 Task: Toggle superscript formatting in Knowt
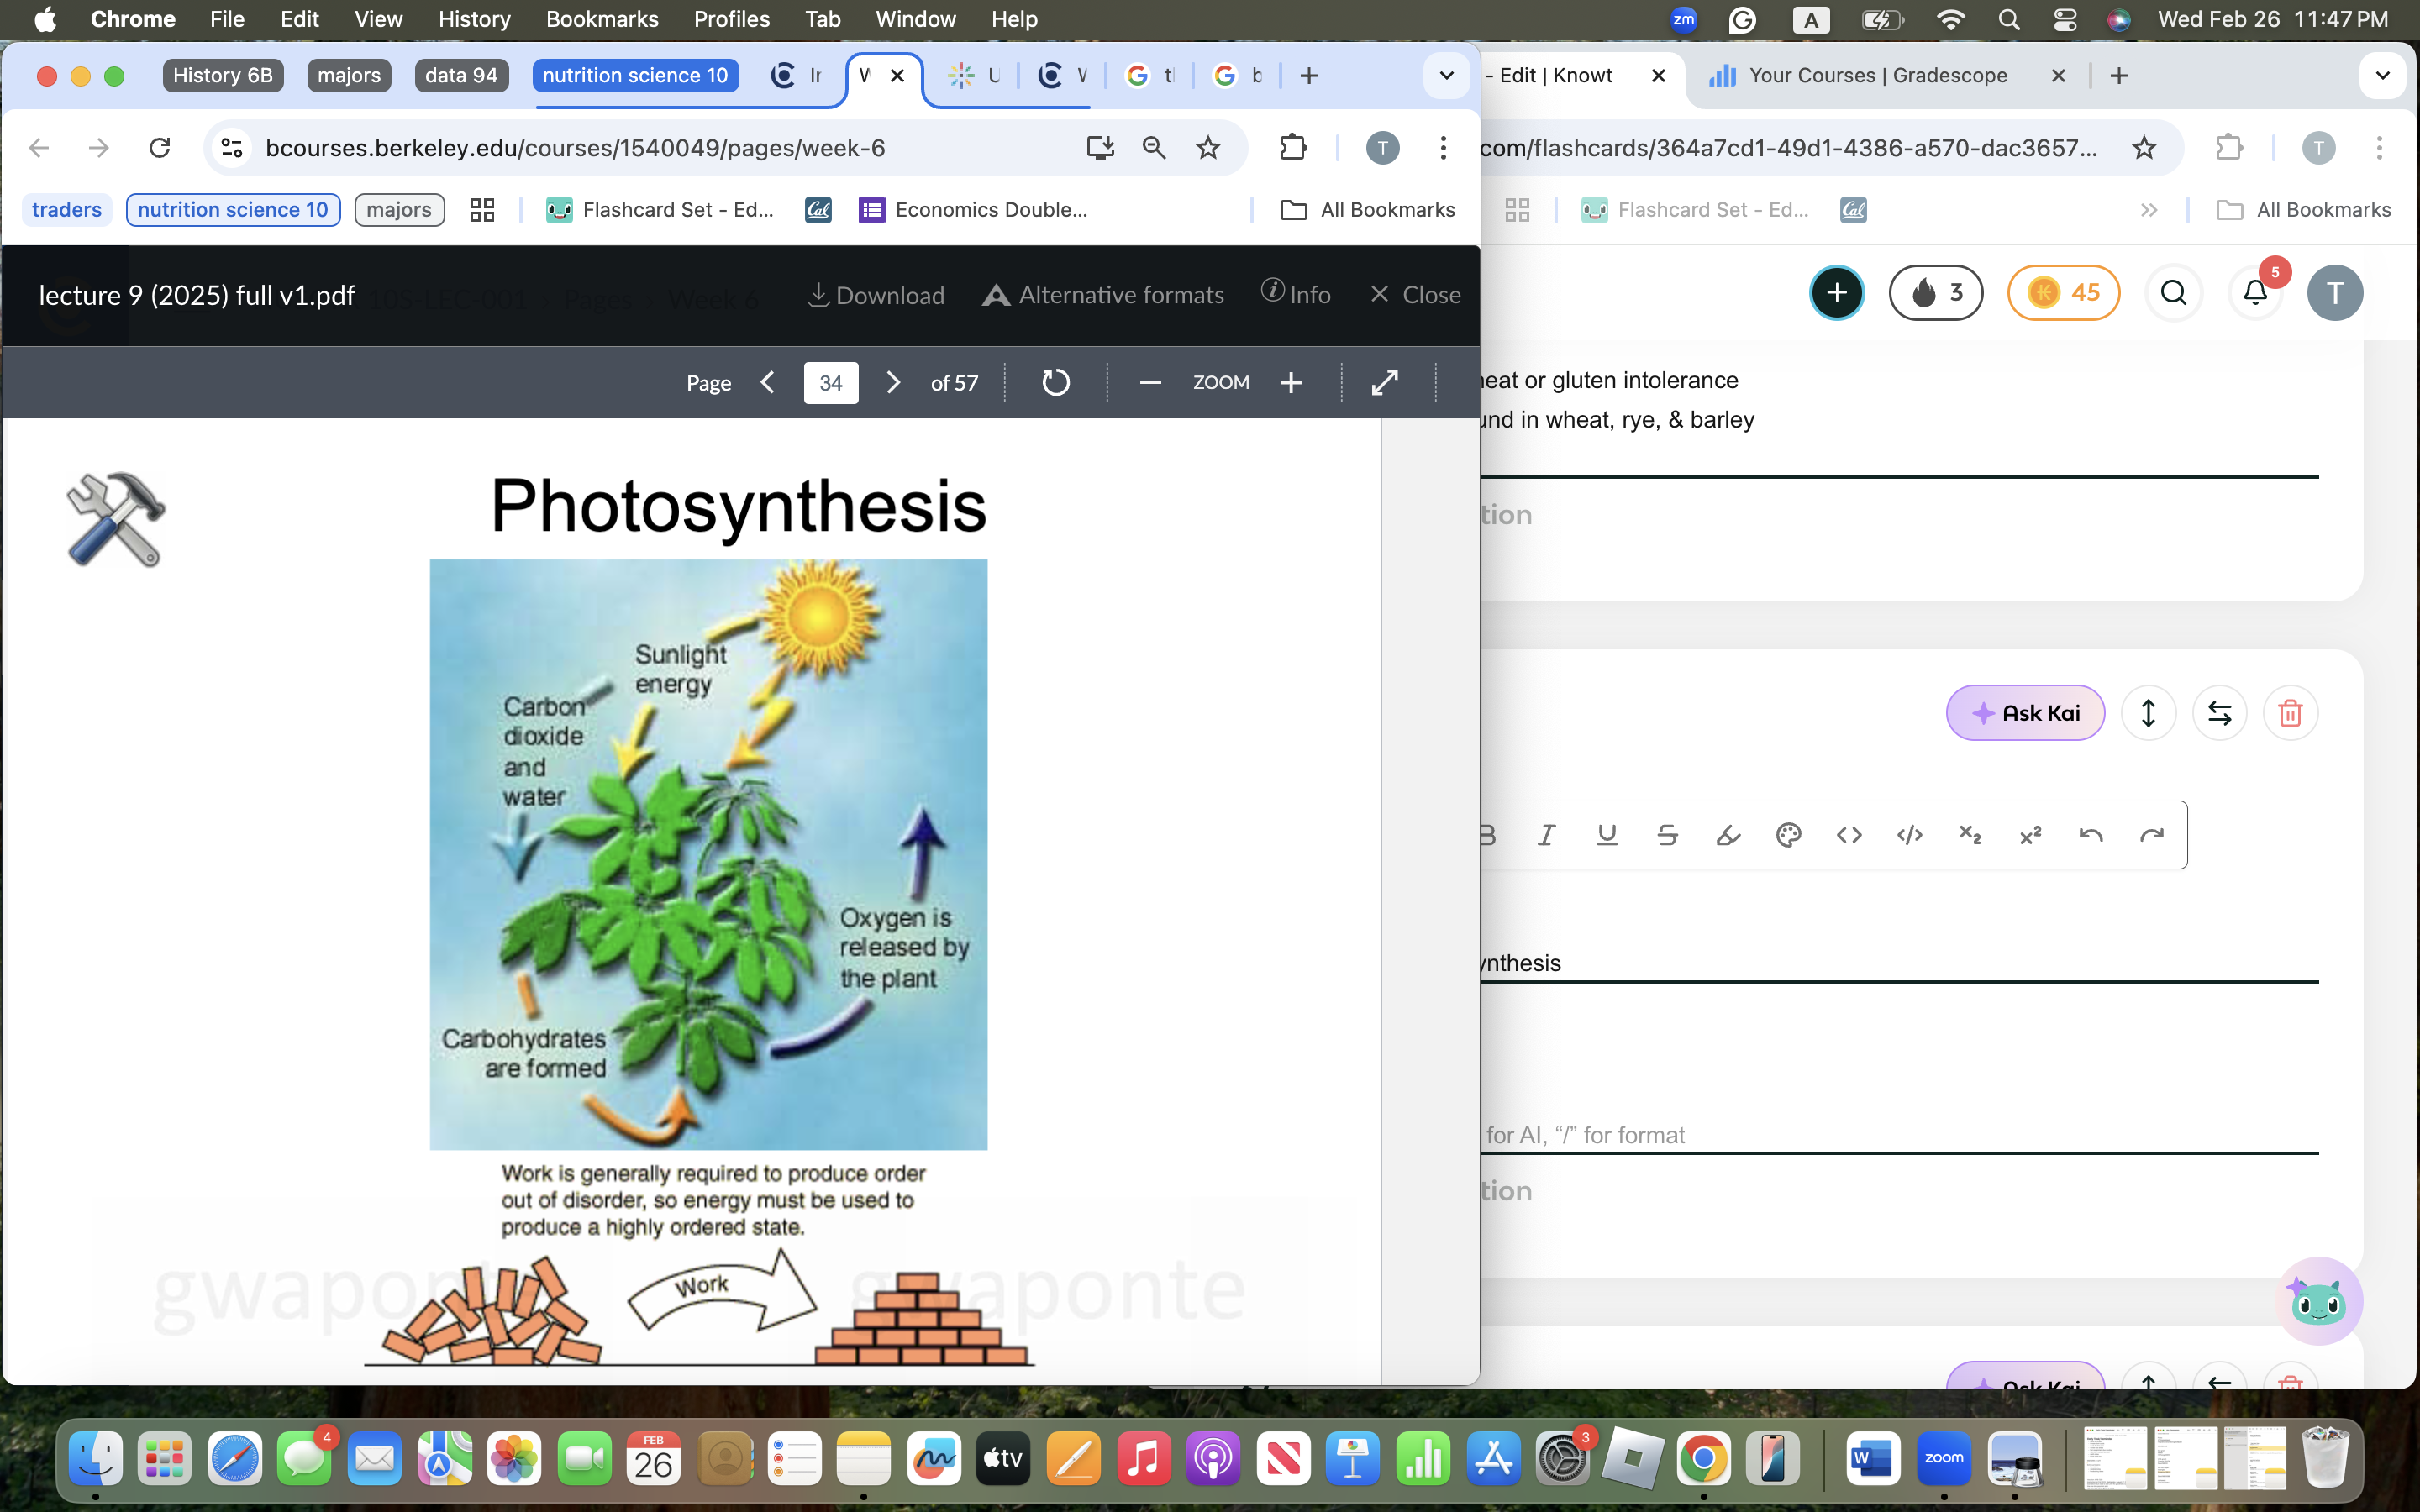click(x=2030, y=835)
